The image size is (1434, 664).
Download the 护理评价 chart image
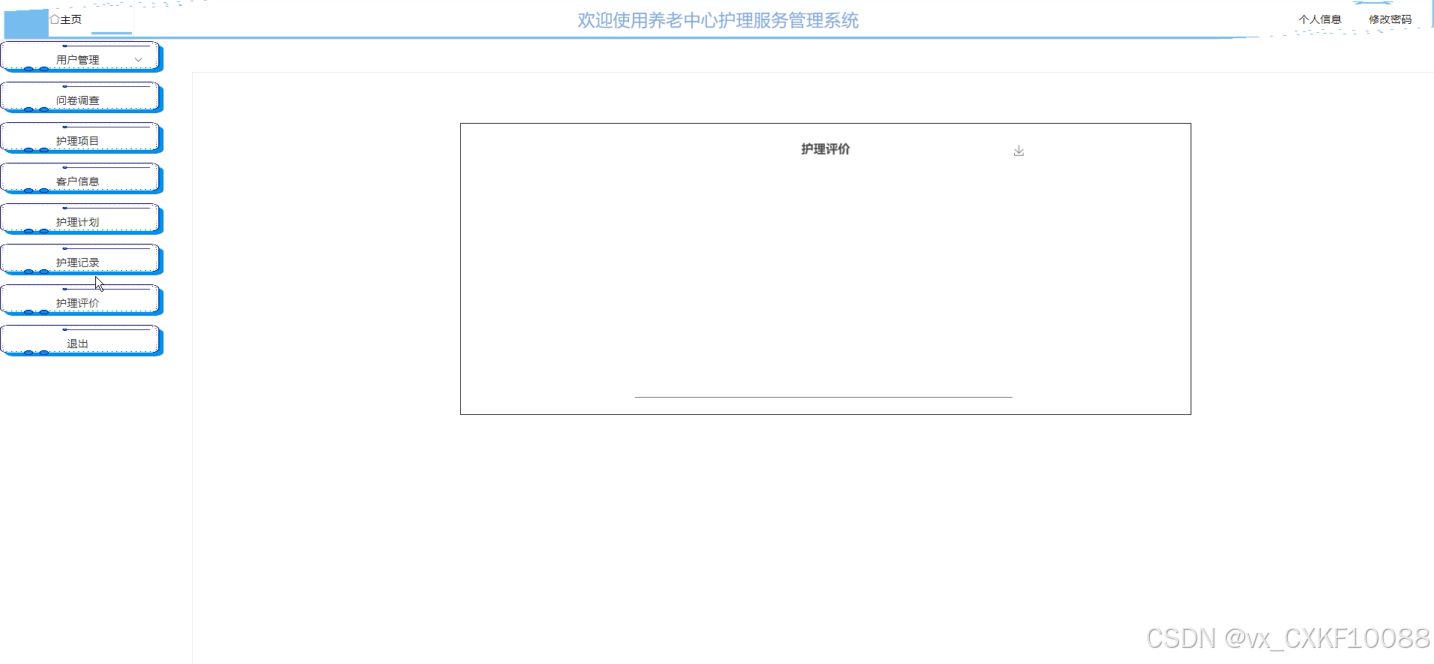tap(1019, 151)
